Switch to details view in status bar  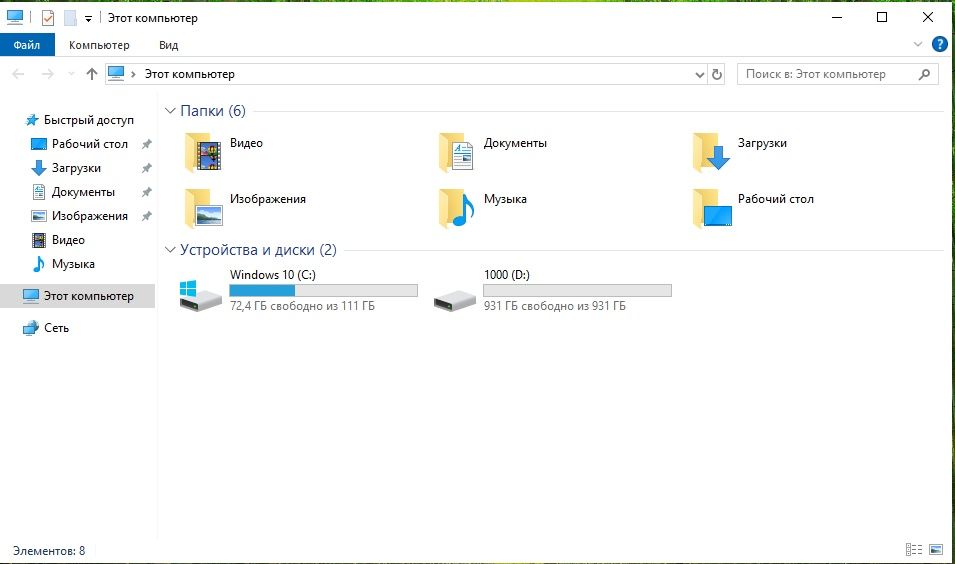click(x=914, y=549)
